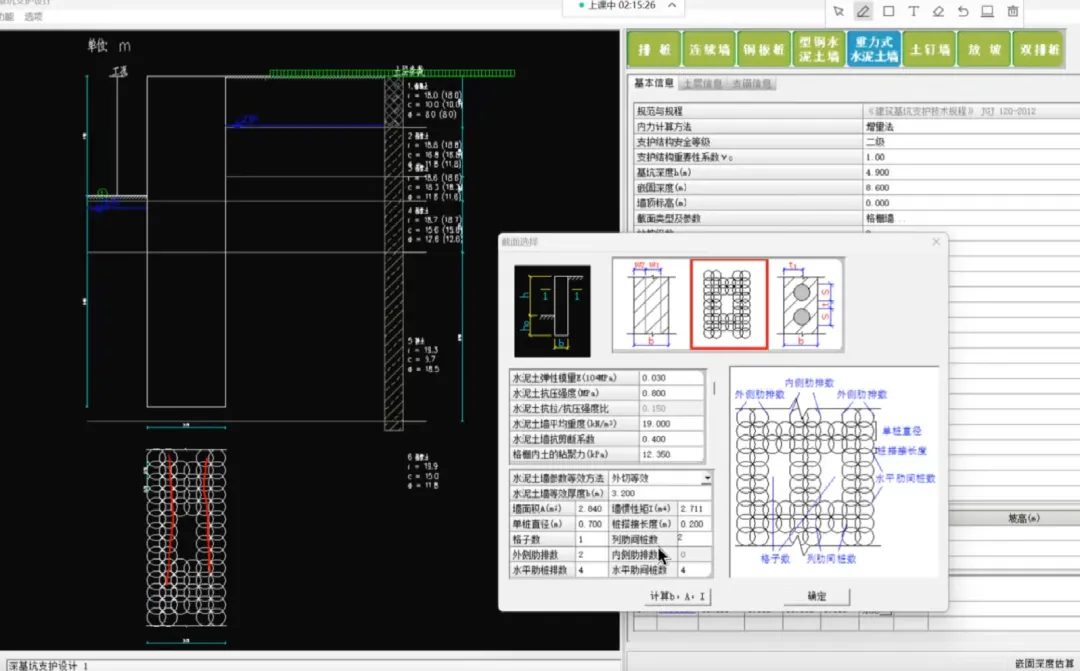This screenshot has height=671, width=1080.
Task: Select the 型钢水泥土墙 support type
Action: pyautogui.click(x=819, y=49)
